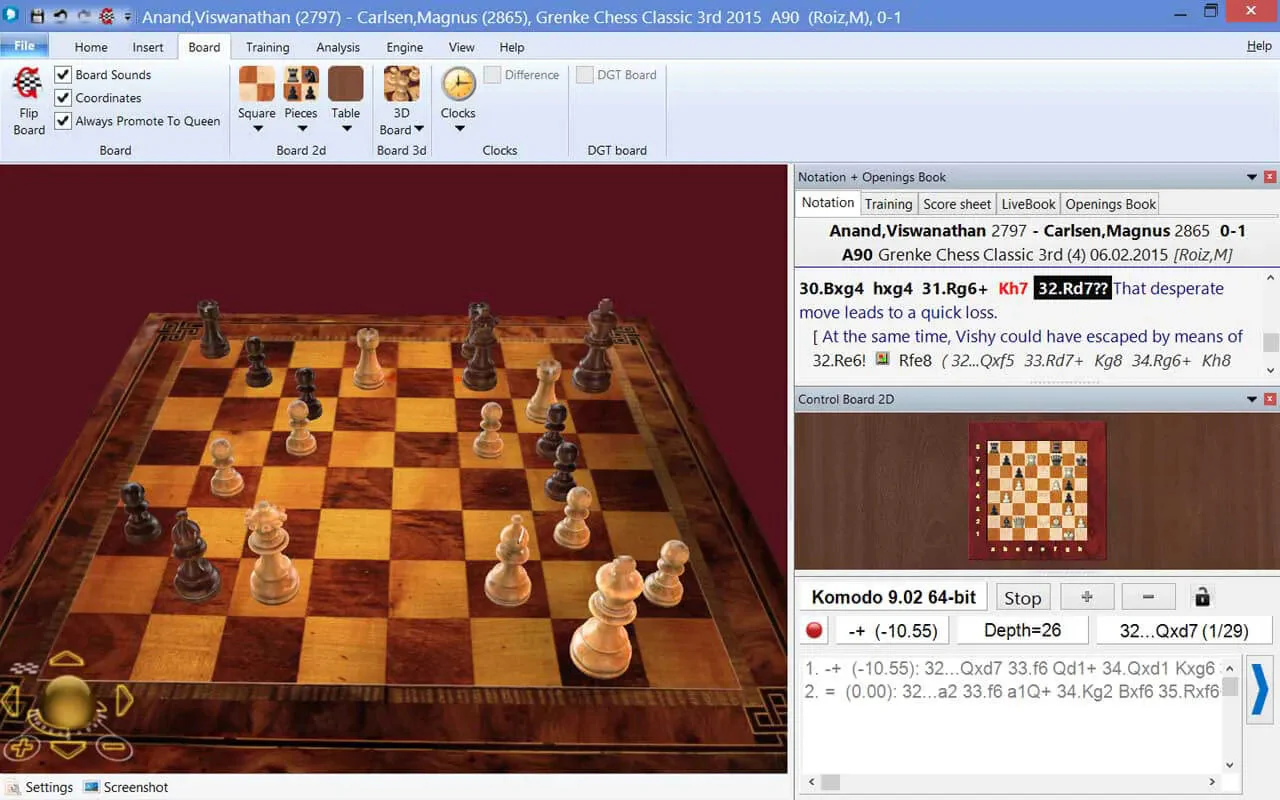Uncheck Always Promote To Queen checkbox
Image resolution: width=1280 pixels, height=800 pixels.
[63, 121]
